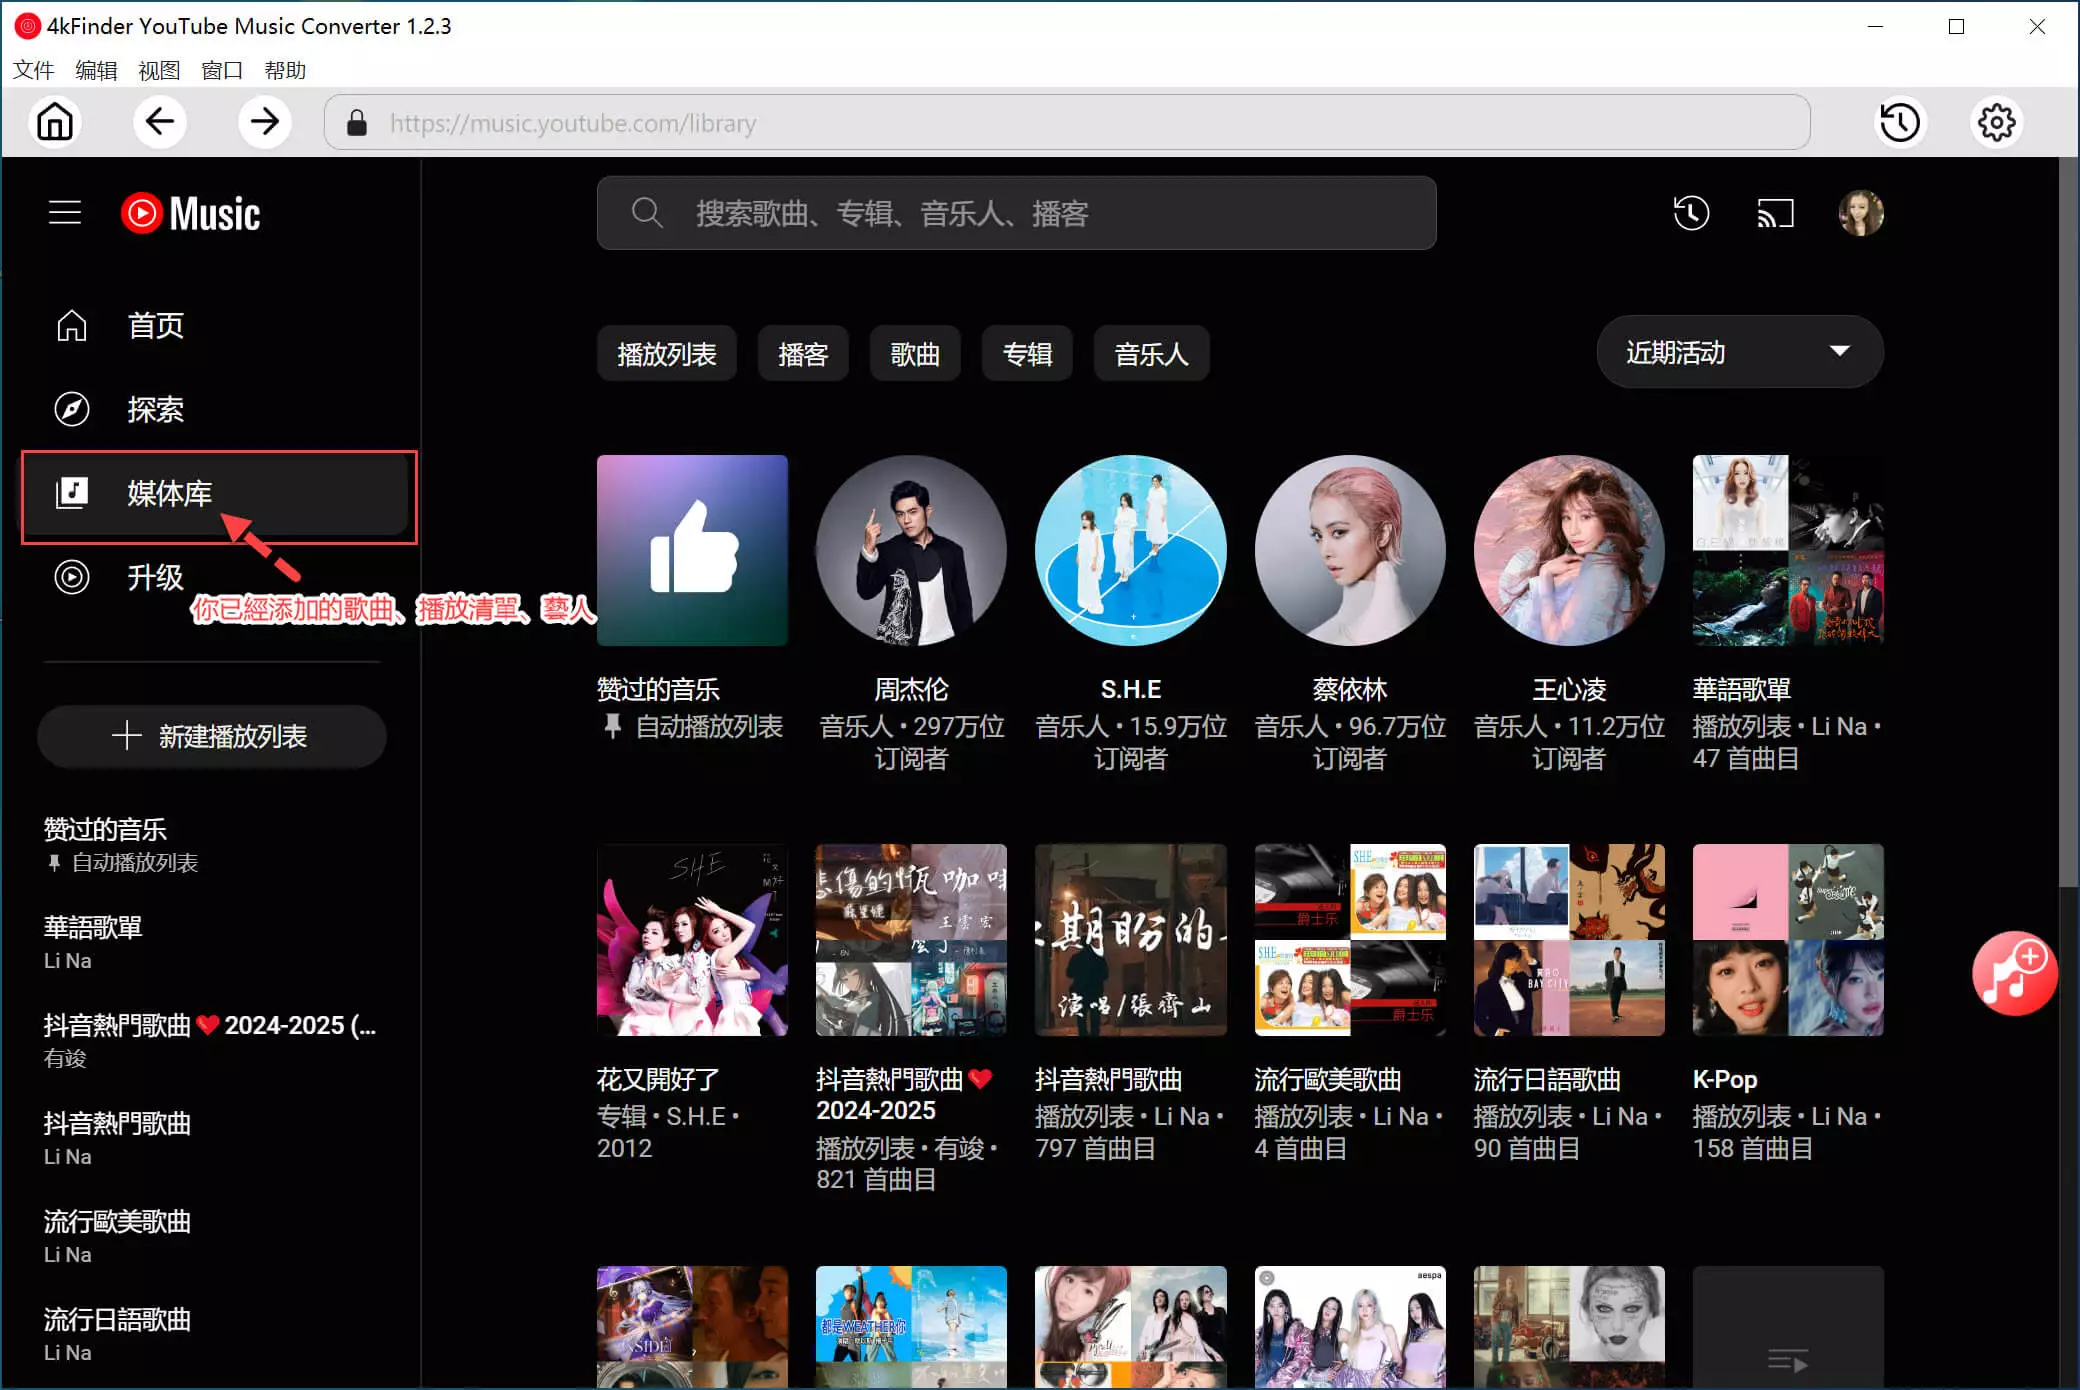The height and width of the screenshot is (1390, 2080).
Task: Filter library by 播客
Action: (803, 354)
